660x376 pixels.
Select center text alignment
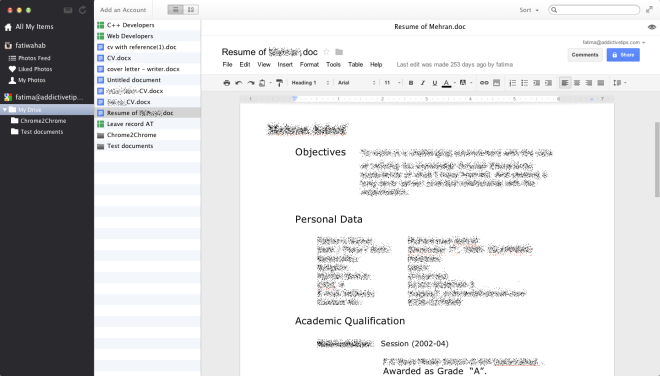point(577,83)
